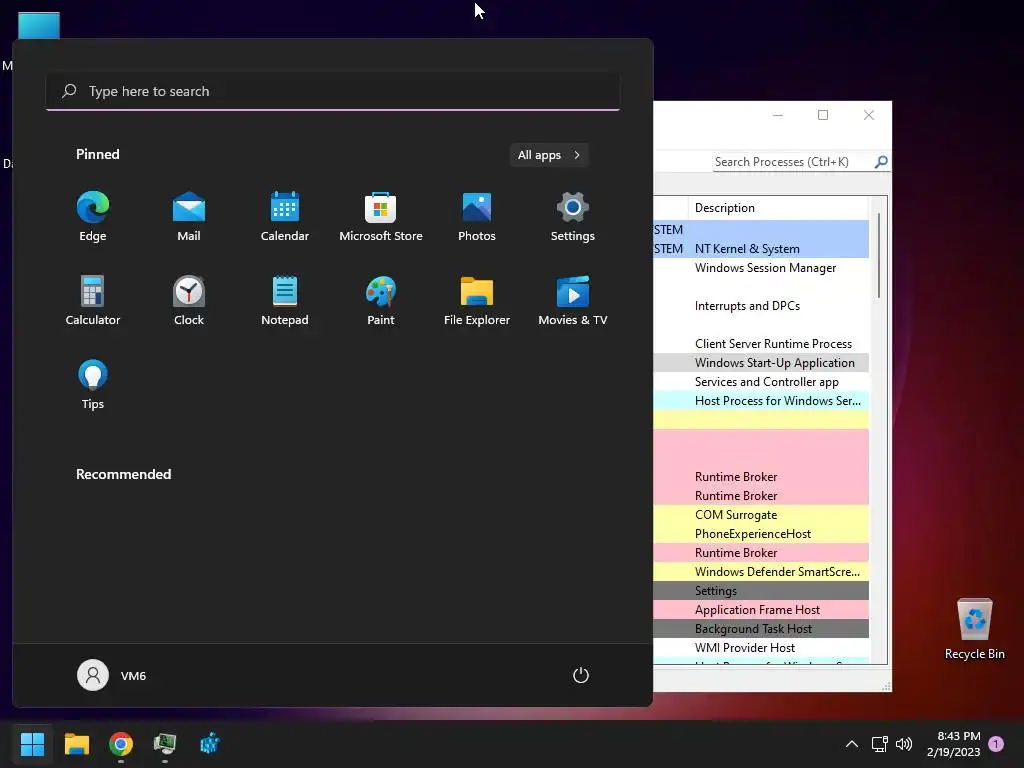Open Settings from pinned apps
The width and height of the screenshot is (1024, 768).
tap(573, 217)
